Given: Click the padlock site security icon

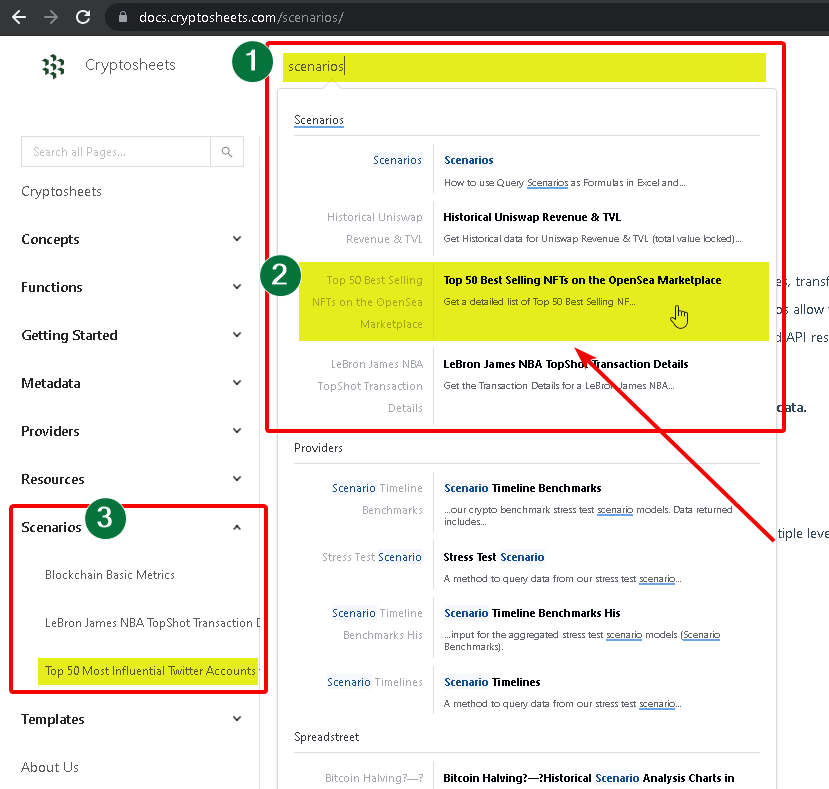Looking at the screenshot, I should pos(123,17).
